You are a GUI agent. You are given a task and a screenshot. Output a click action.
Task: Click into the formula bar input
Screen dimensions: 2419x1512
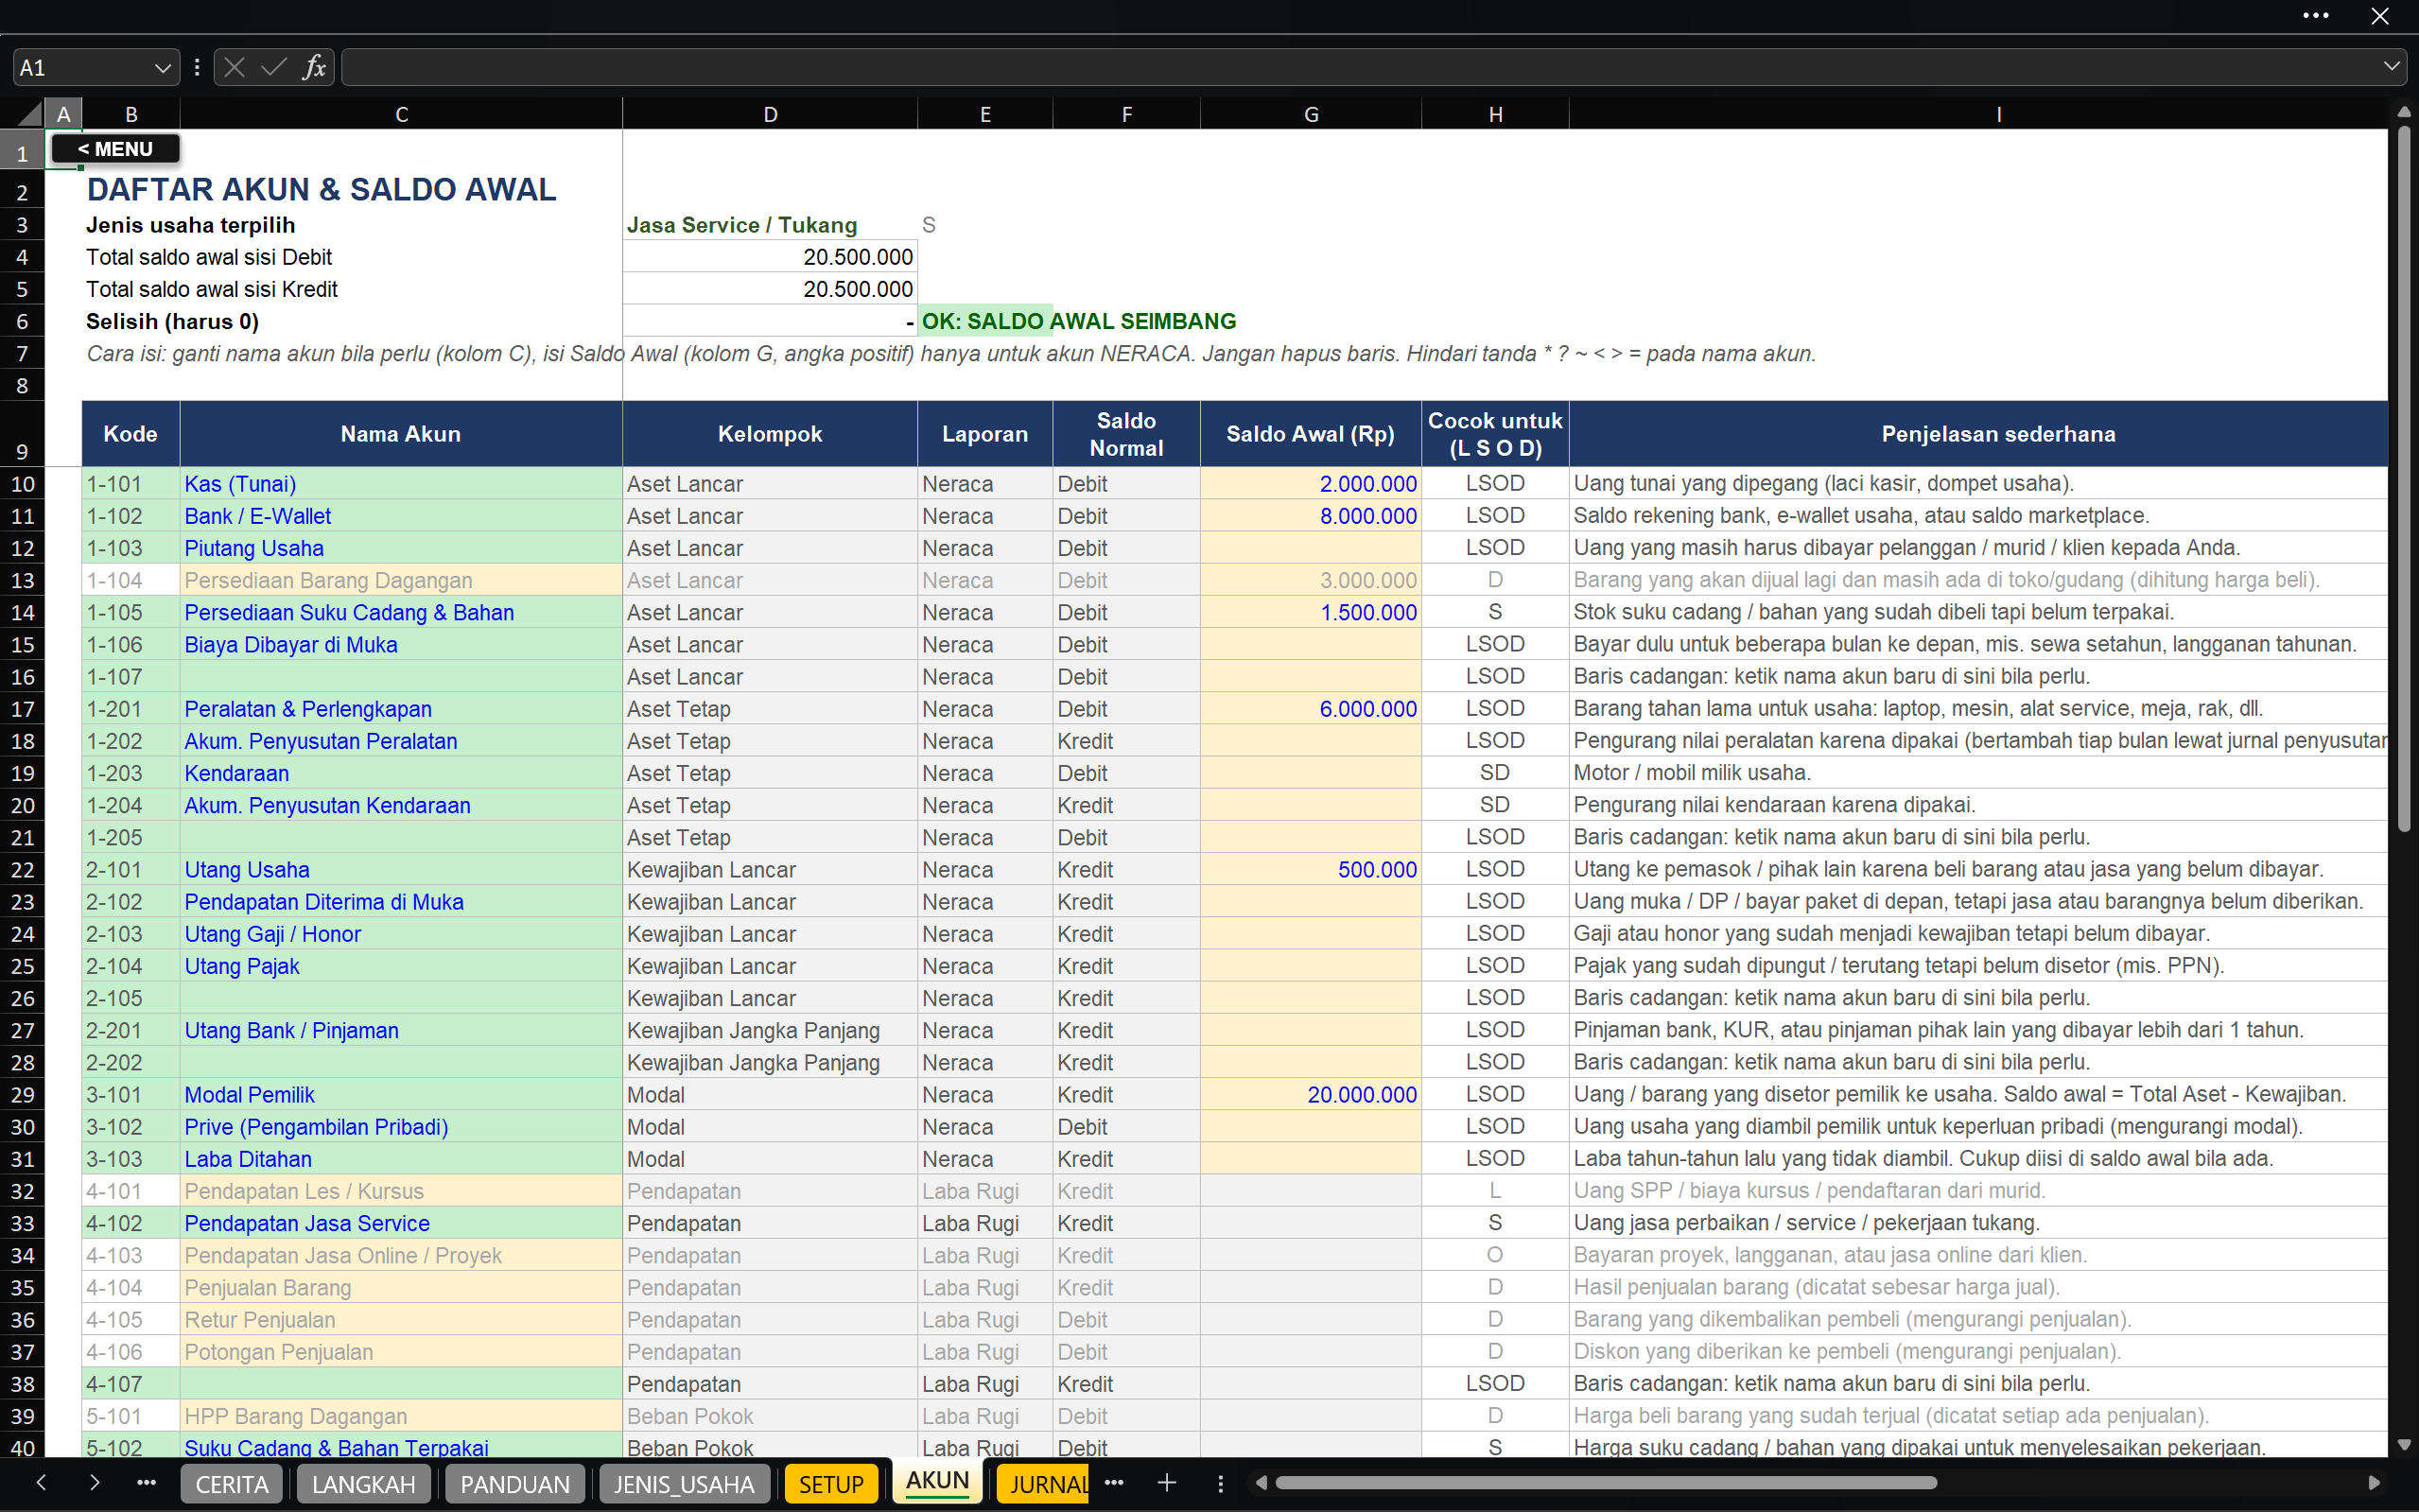(1360, 67)
